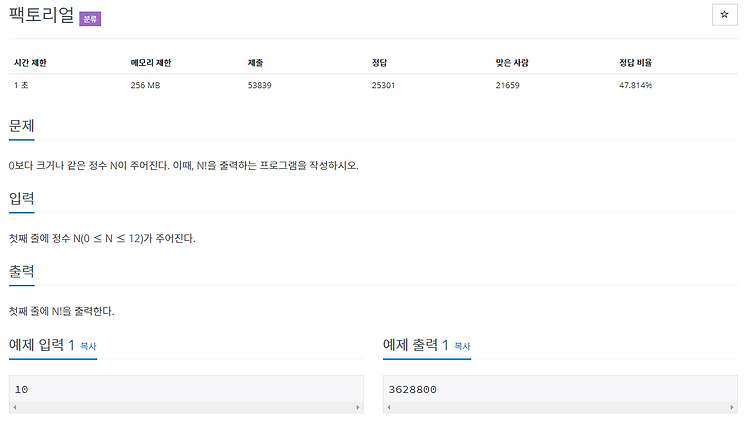Screen dimensions: 750x423
Task: Click the 정답 column header
Action: [379, 63]
